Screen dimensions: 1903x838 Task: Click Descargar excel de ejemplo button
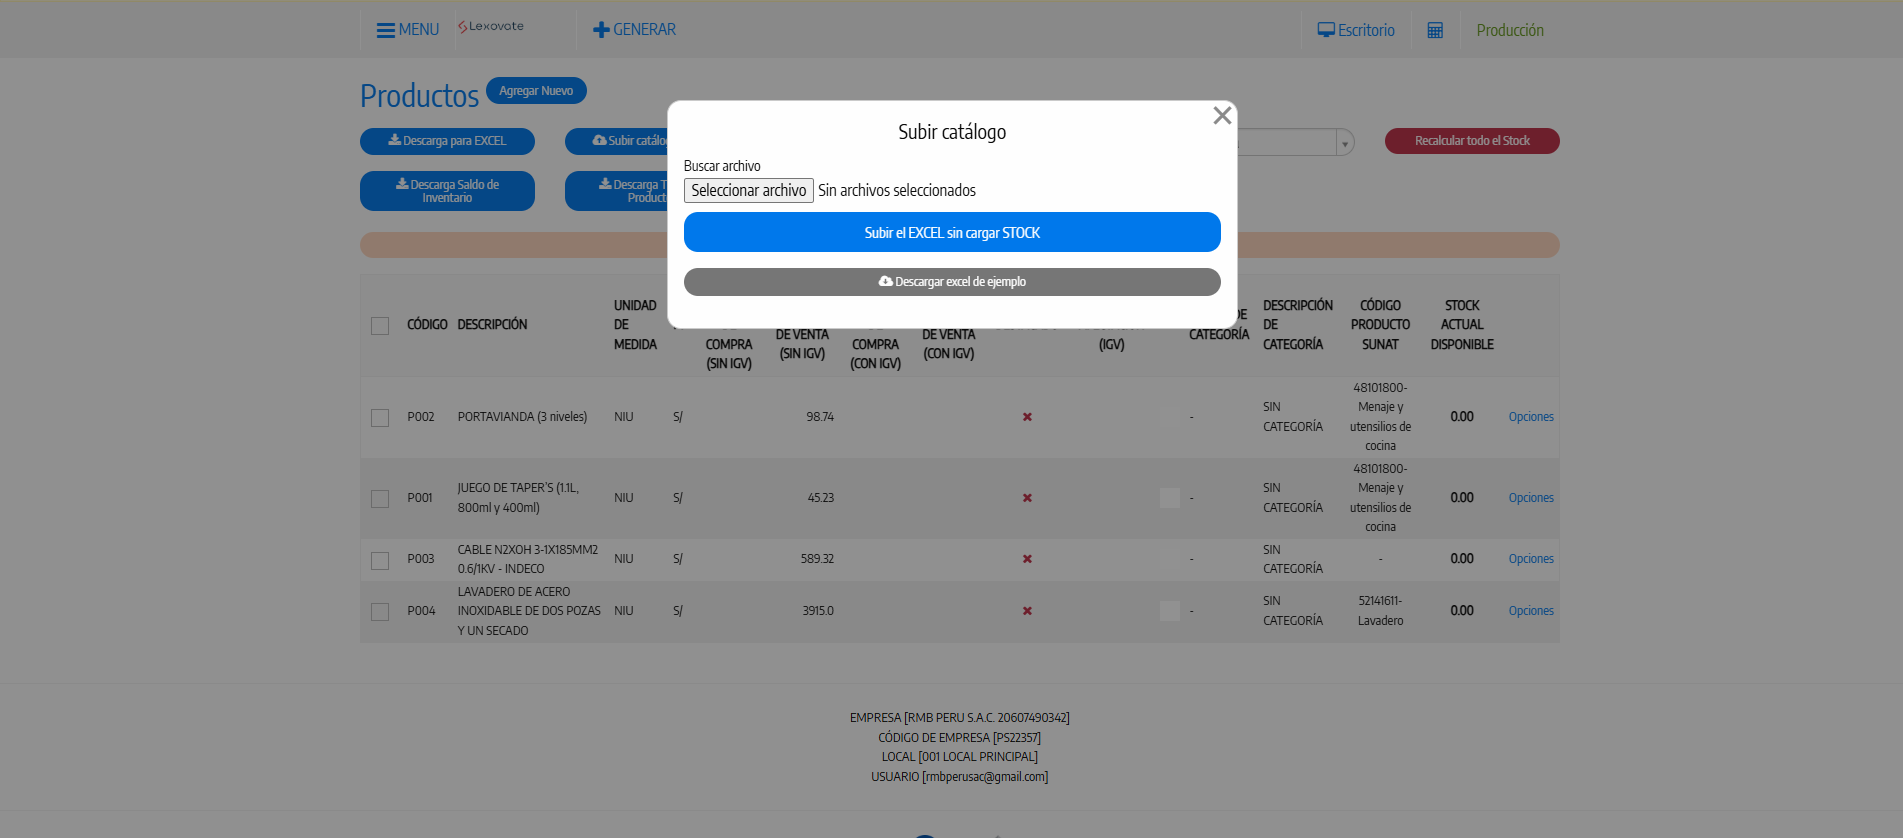click(952, 282)
